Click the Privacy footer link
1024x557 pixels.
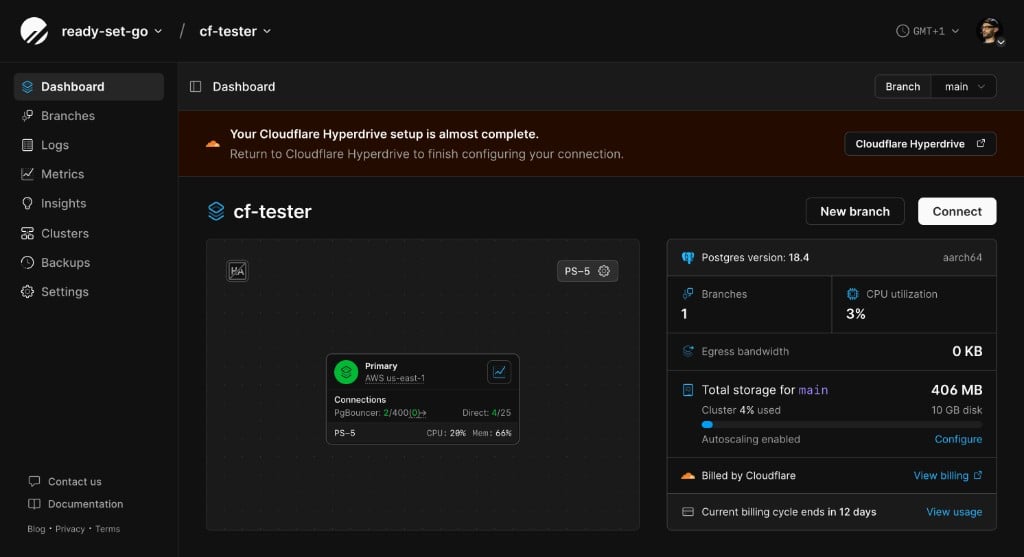(70, 529)
